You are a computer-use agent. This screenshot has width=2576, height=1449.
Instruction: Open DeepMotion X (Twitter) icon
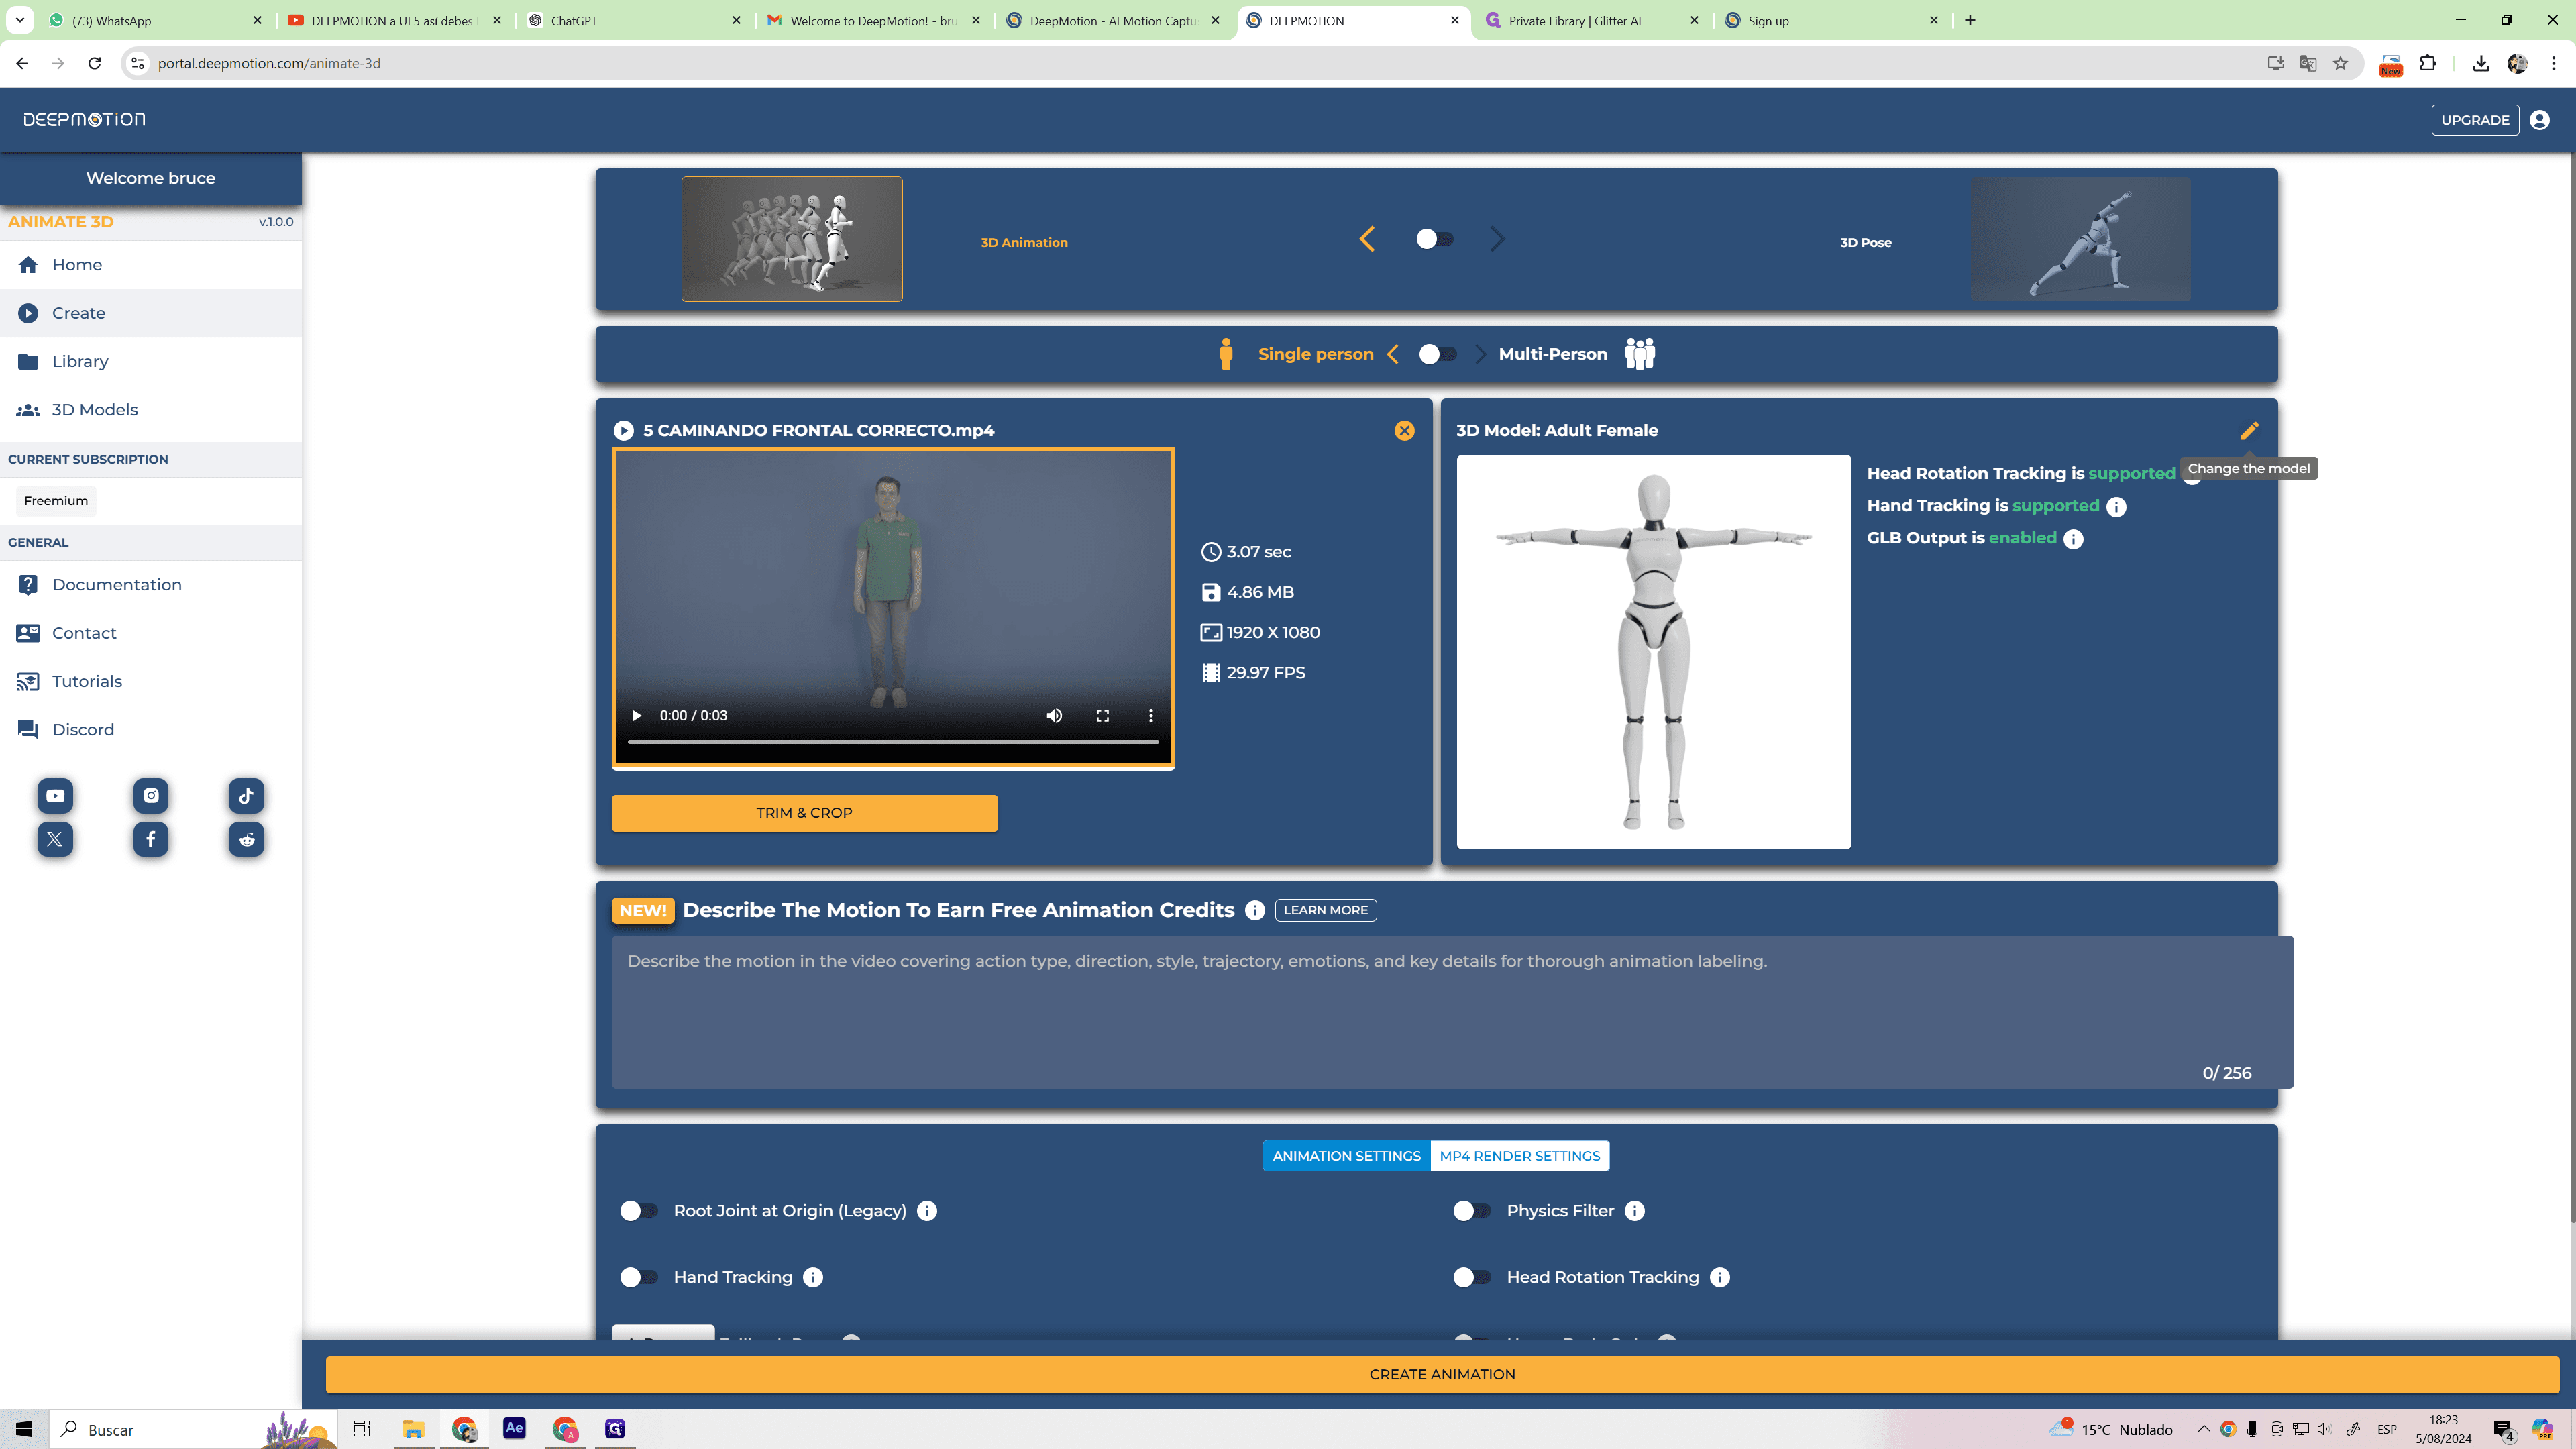pos(55,839)
